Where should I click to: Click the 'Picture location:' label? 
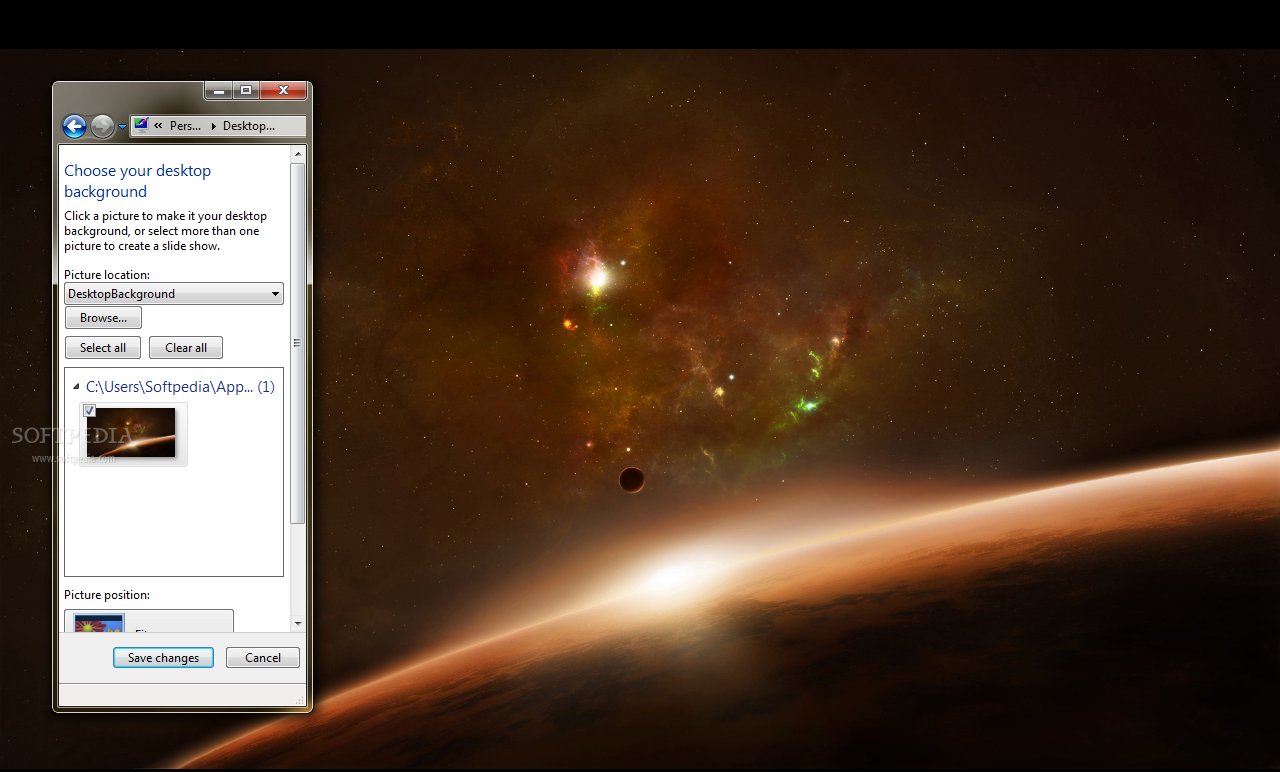click(x=107, y=275)
